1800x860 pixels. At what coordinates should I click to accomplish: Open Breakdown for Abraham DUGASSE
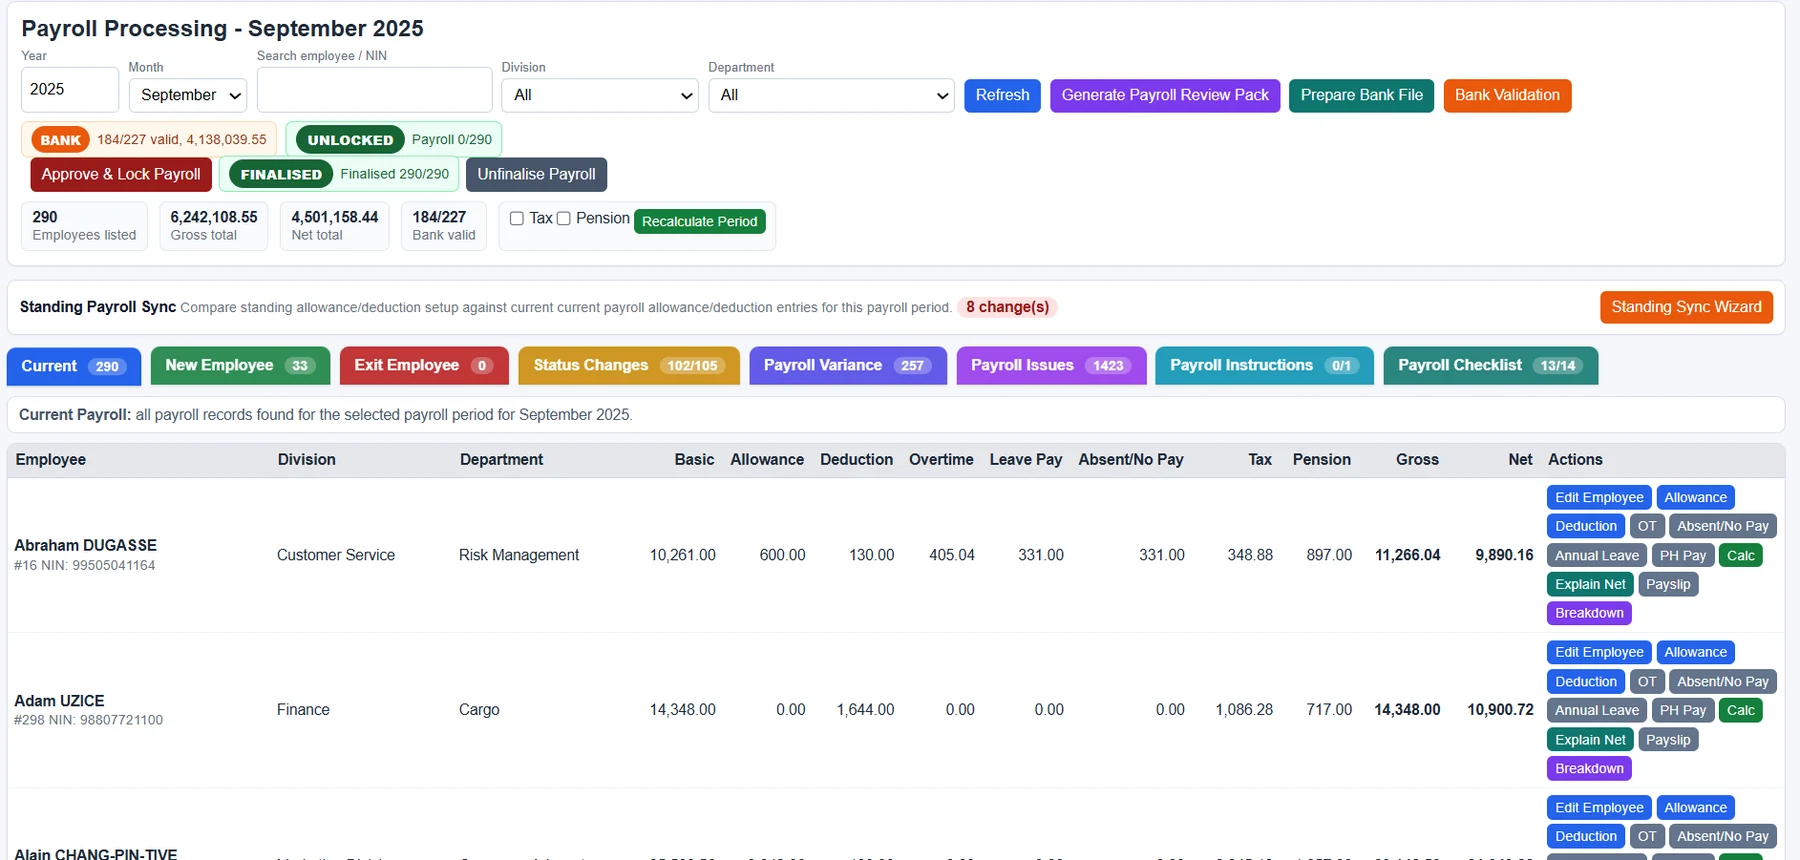[1589, 613]
